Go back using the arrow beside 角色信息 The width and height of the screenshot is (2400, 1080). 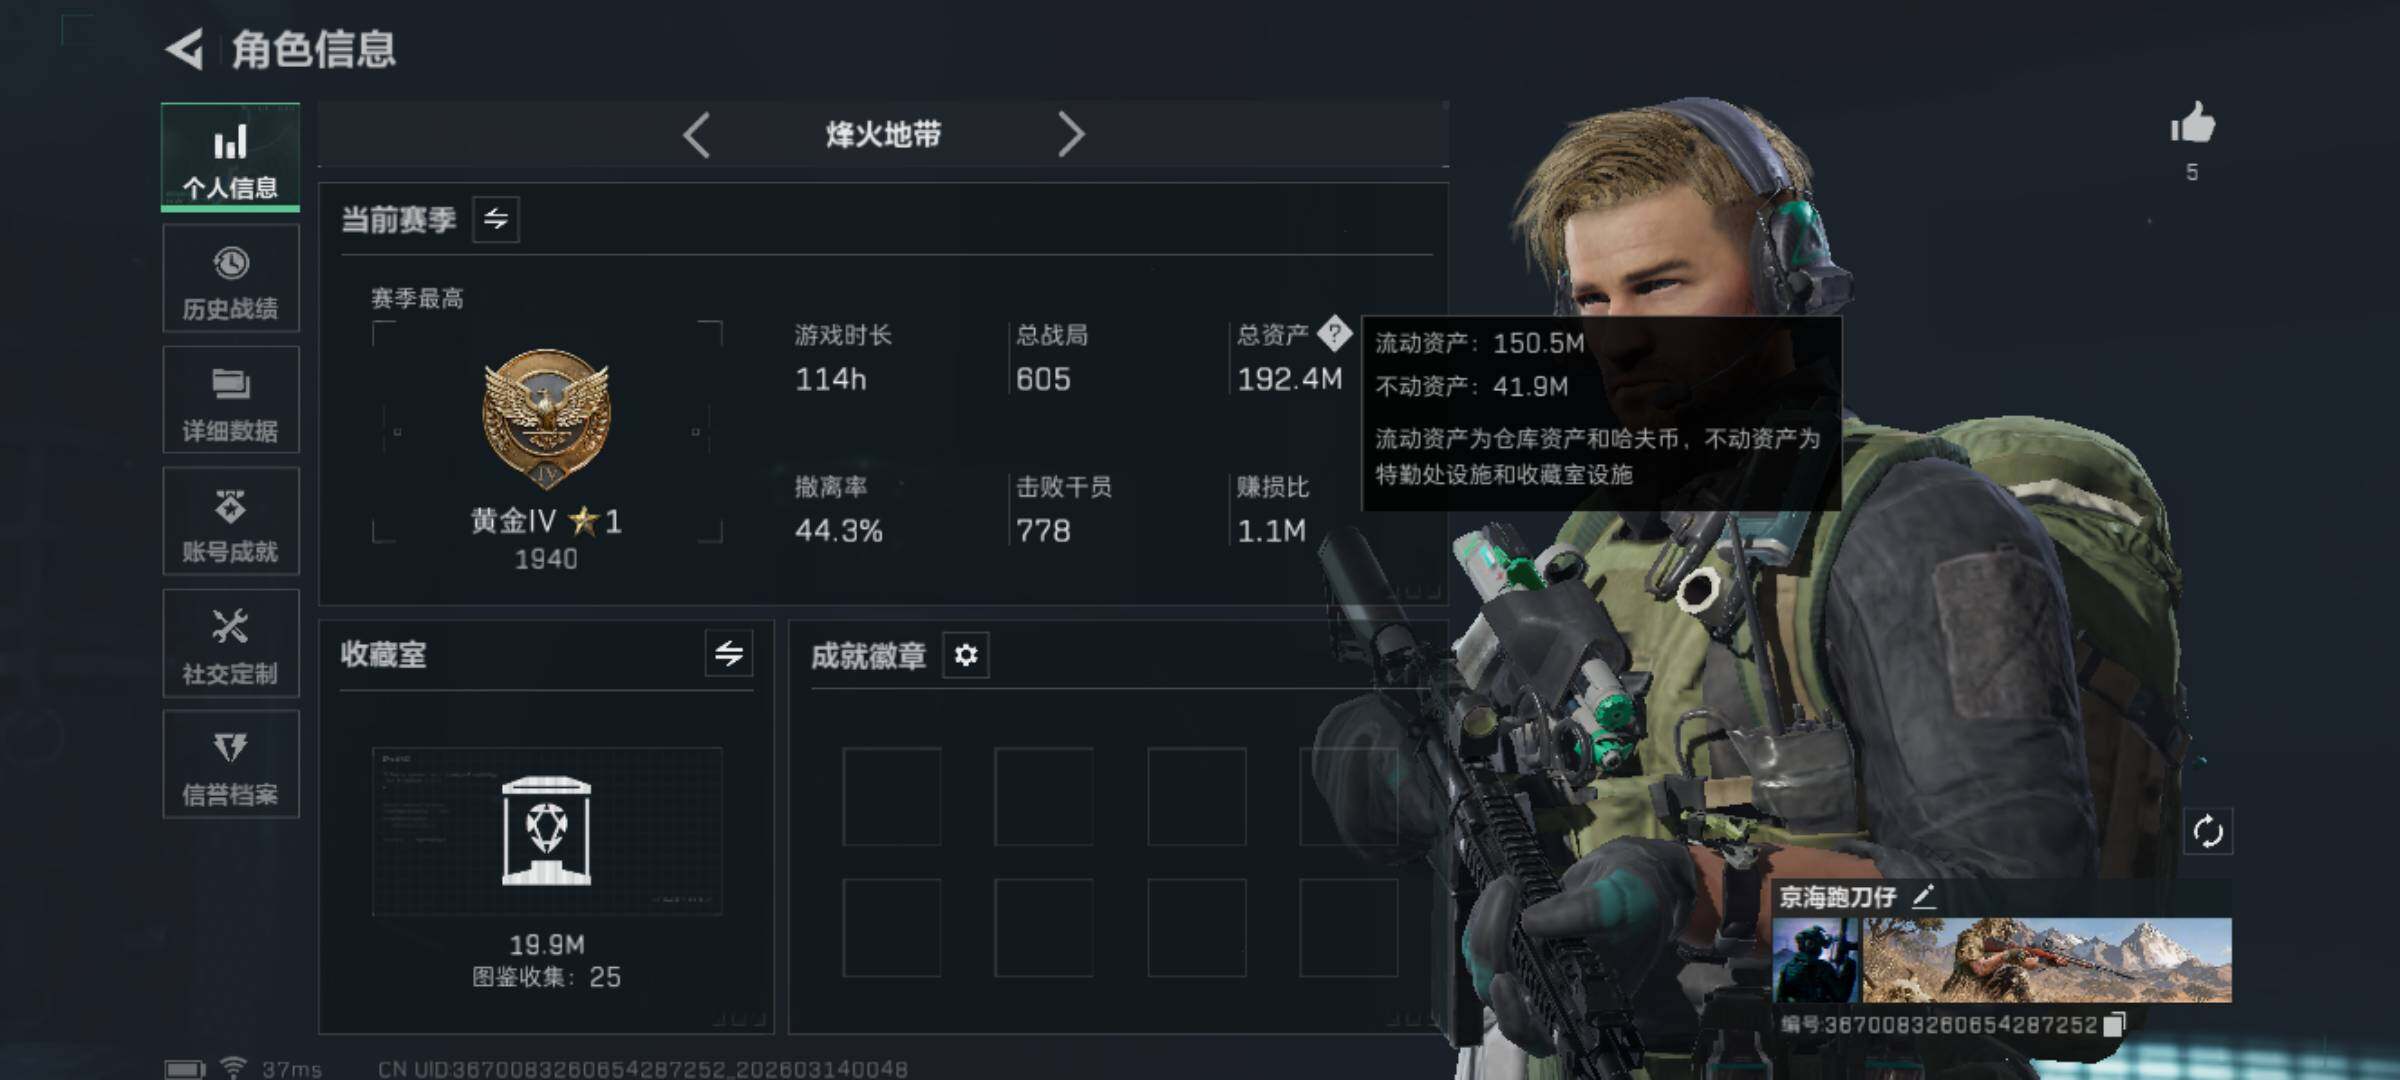[x=185, y=49]
